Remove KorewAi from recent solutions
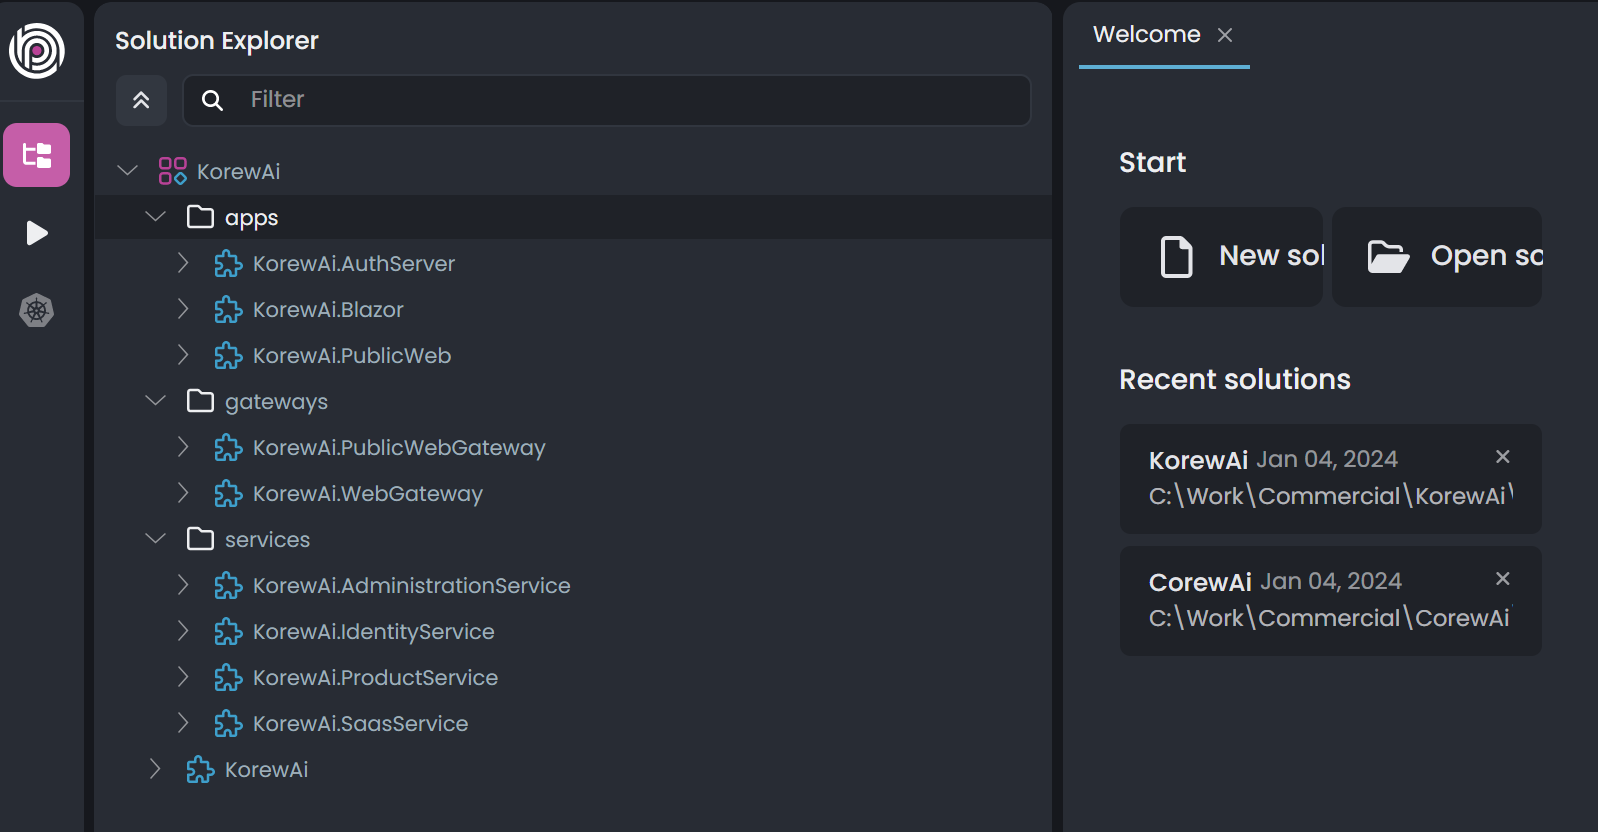Viewport: 1598px width, 832px height. tap(1502, 457)
